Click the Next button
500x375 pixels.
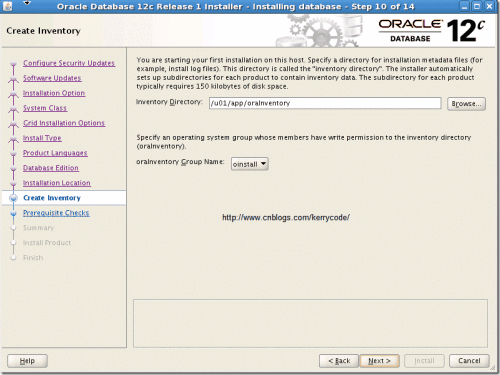point(379,361)
